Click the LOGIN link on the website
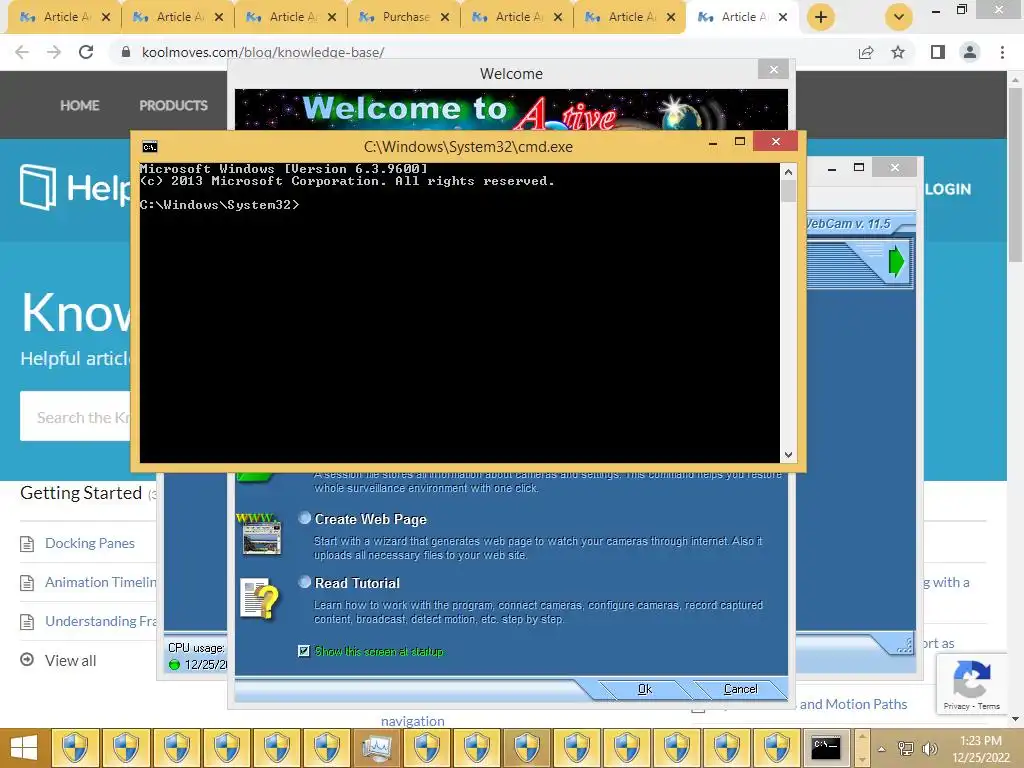 (x=948, y=189)
